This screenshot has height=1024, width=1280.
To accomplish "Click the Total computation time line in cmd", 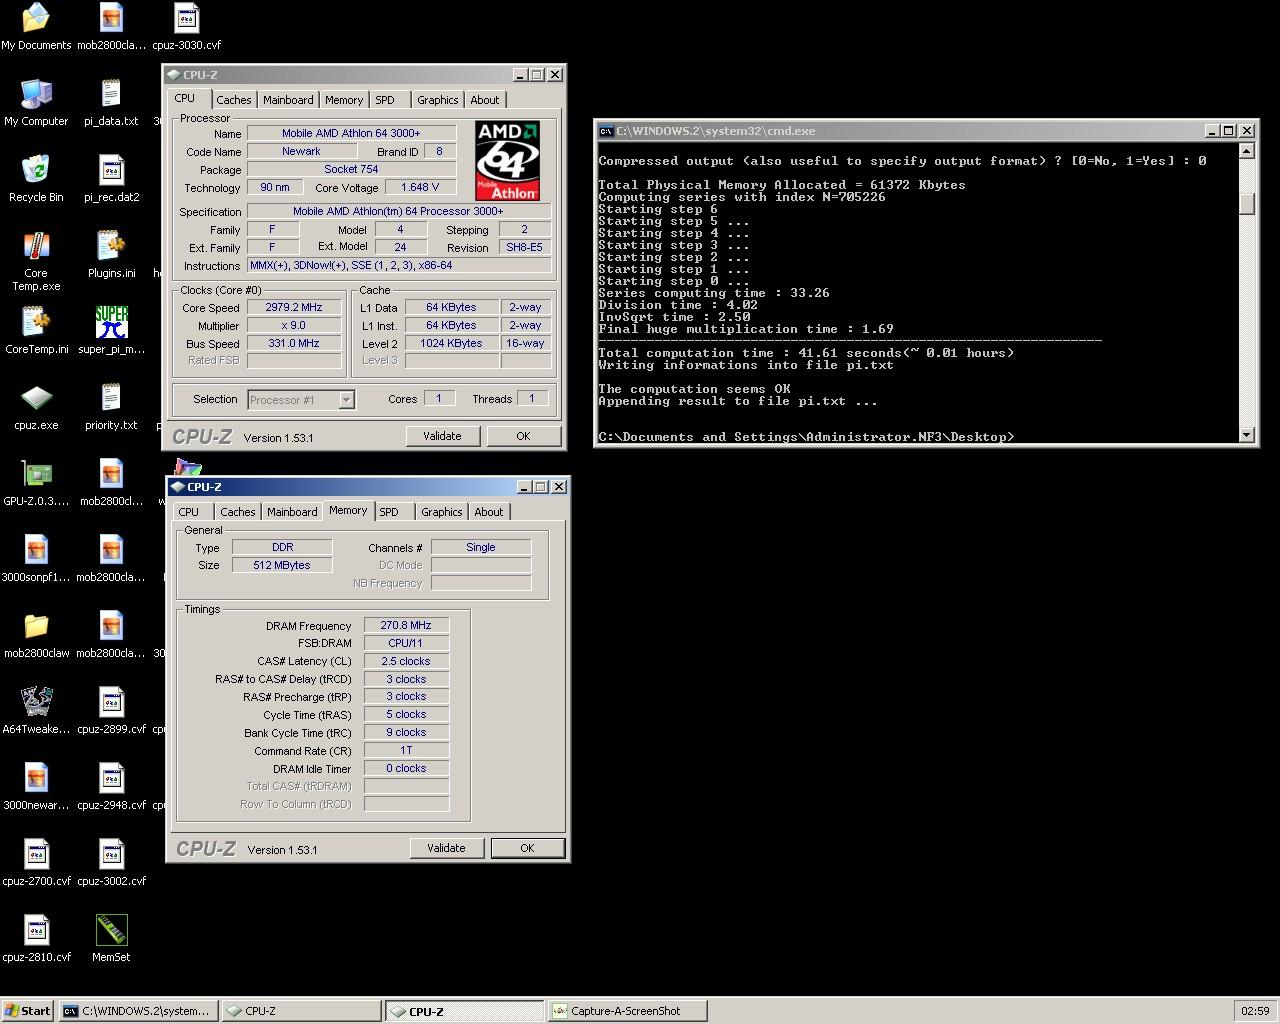I will pyautogui.click(x=806, y=353).
